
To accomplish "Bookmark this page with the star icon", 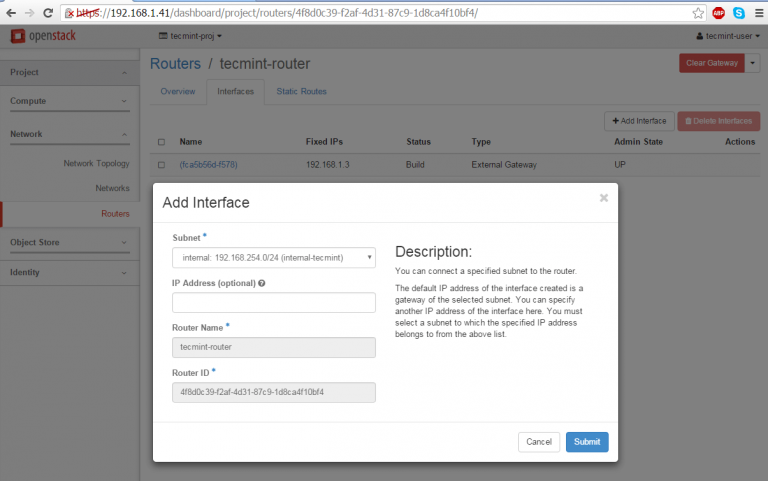I will [698, 13].
